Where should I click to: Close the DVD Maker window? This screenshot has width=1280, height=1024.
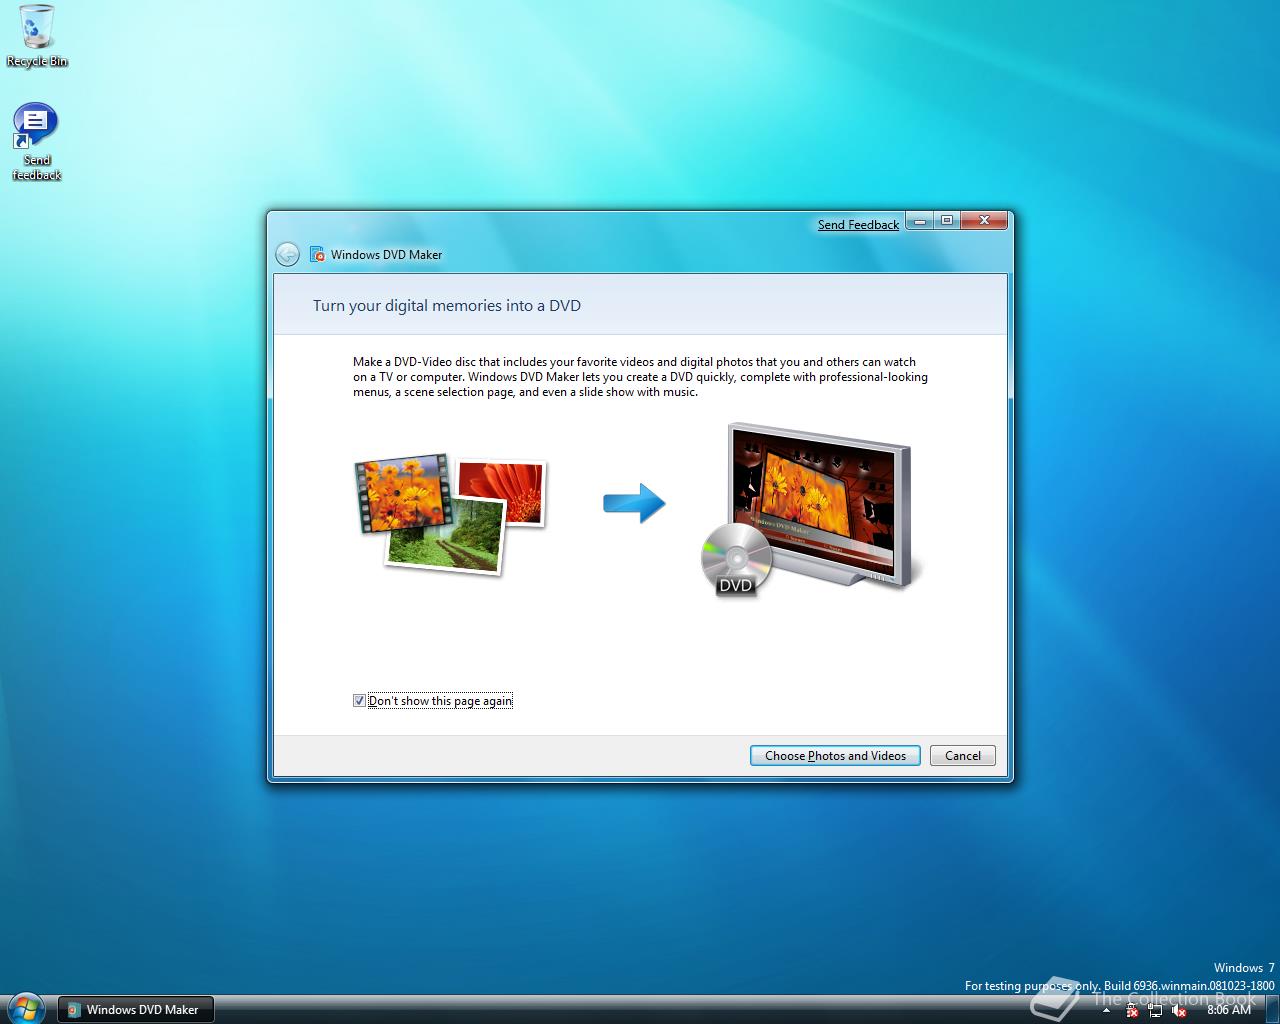[985, 221]
